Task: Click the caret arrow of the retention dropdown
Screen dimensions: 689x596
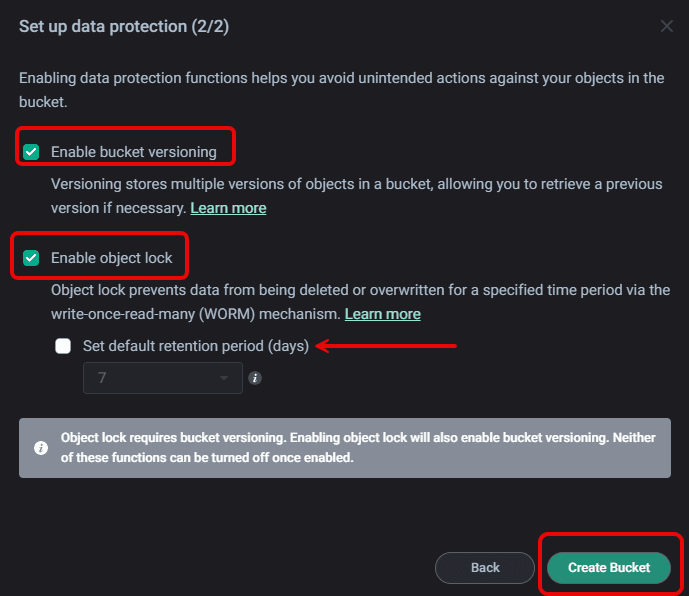Action: (x=224, y=378)
